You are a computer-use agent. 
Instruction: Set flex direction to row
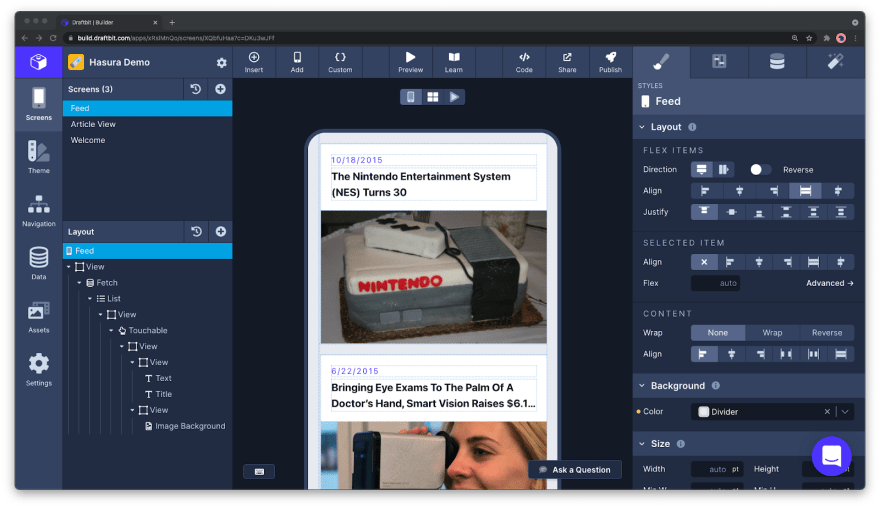click(x=723, y=170)
